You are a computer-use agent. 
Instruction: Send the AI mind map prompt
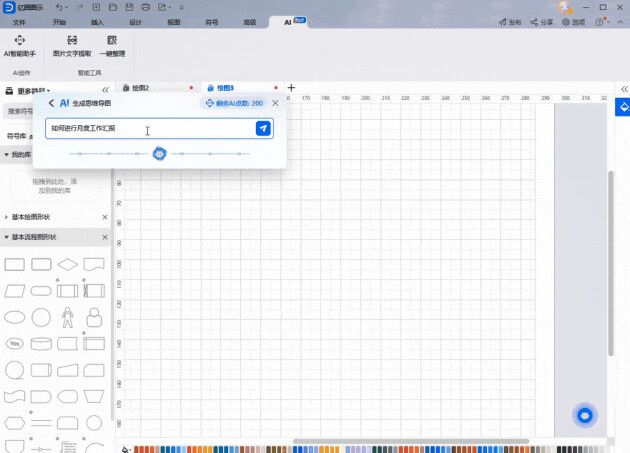pyautogui.click(x=262, y=129)
